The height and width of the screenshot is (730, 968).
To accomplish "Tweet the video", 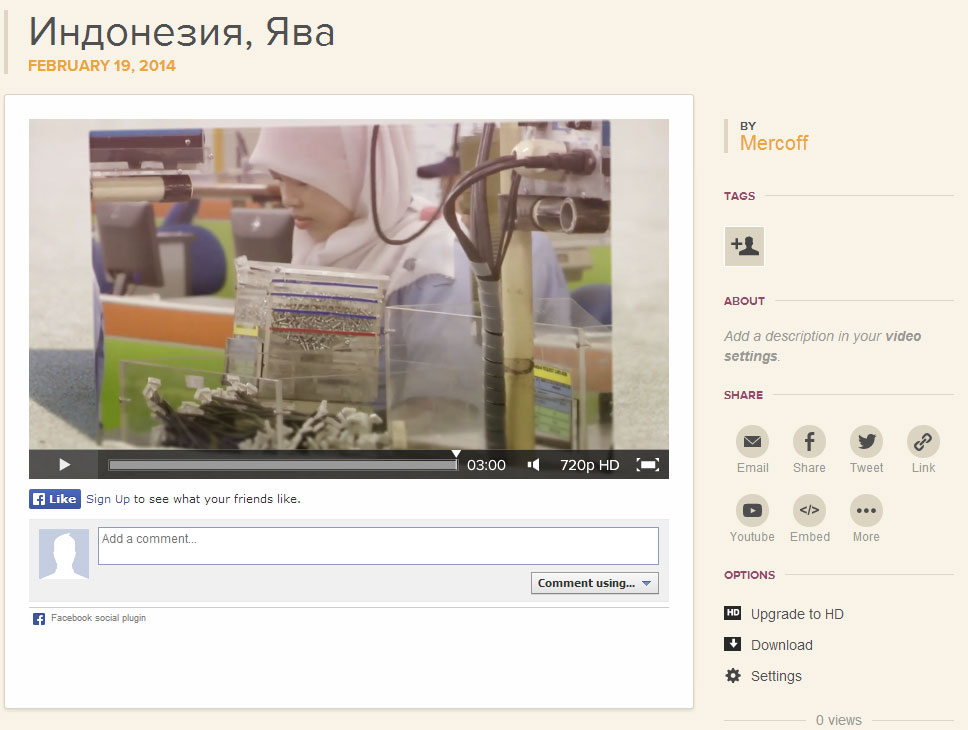I will 866,449.
